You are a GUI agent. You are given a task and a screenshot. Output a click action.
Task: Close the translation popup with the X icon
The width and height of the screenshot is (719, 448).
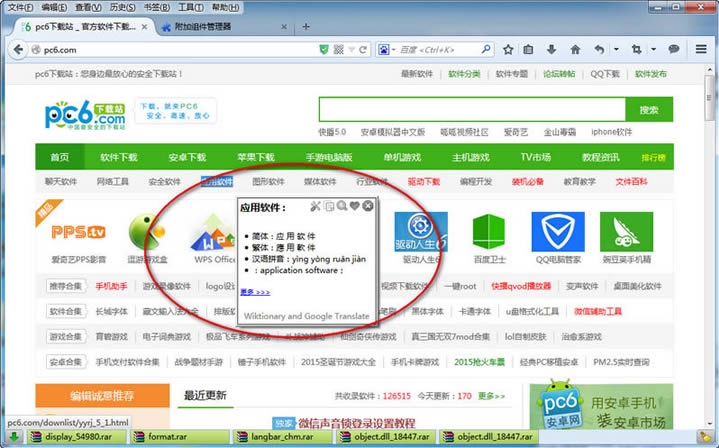(368, 206)
